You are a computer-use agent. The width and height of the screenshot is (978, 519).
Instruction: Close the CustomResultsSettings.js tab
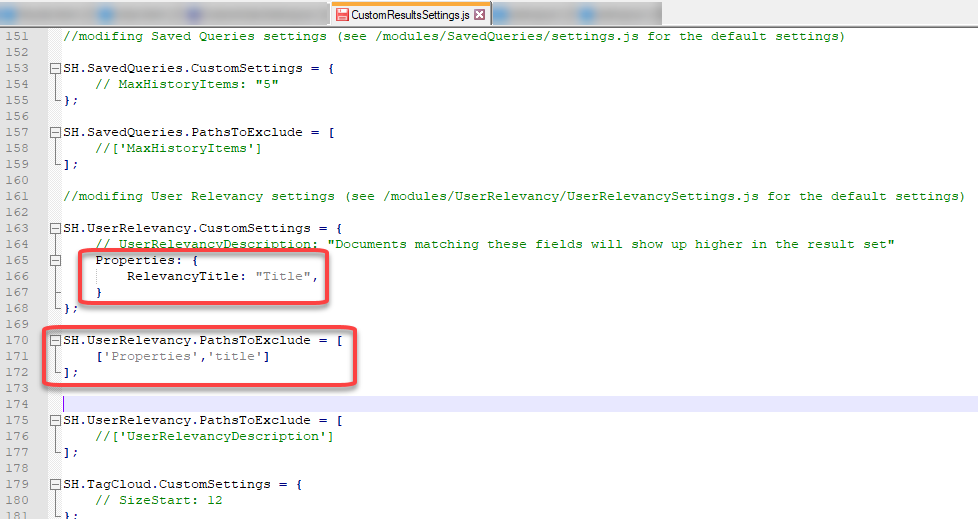point(480,14)
